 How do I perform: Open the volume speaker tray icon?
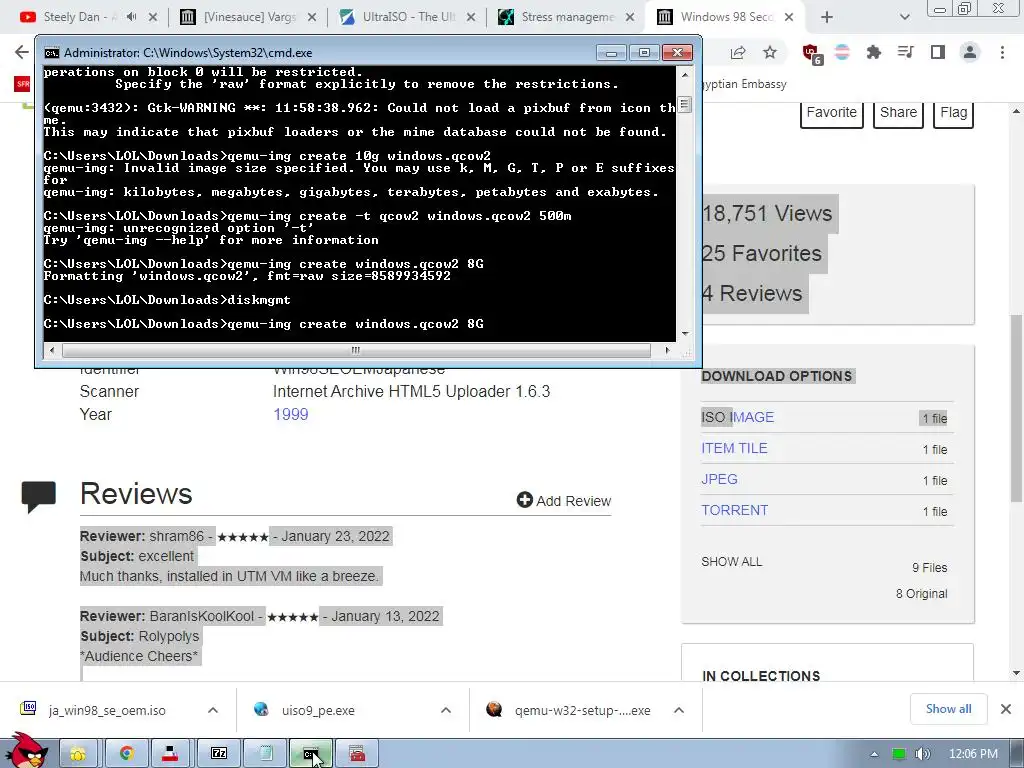[922, 754]
